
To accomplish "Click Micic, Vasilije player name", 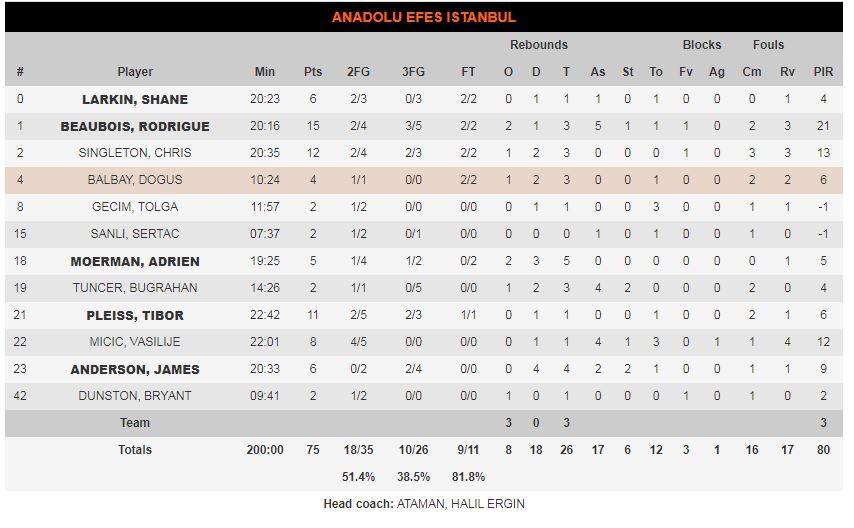I will pyautogui.click(x=135, y=342).
